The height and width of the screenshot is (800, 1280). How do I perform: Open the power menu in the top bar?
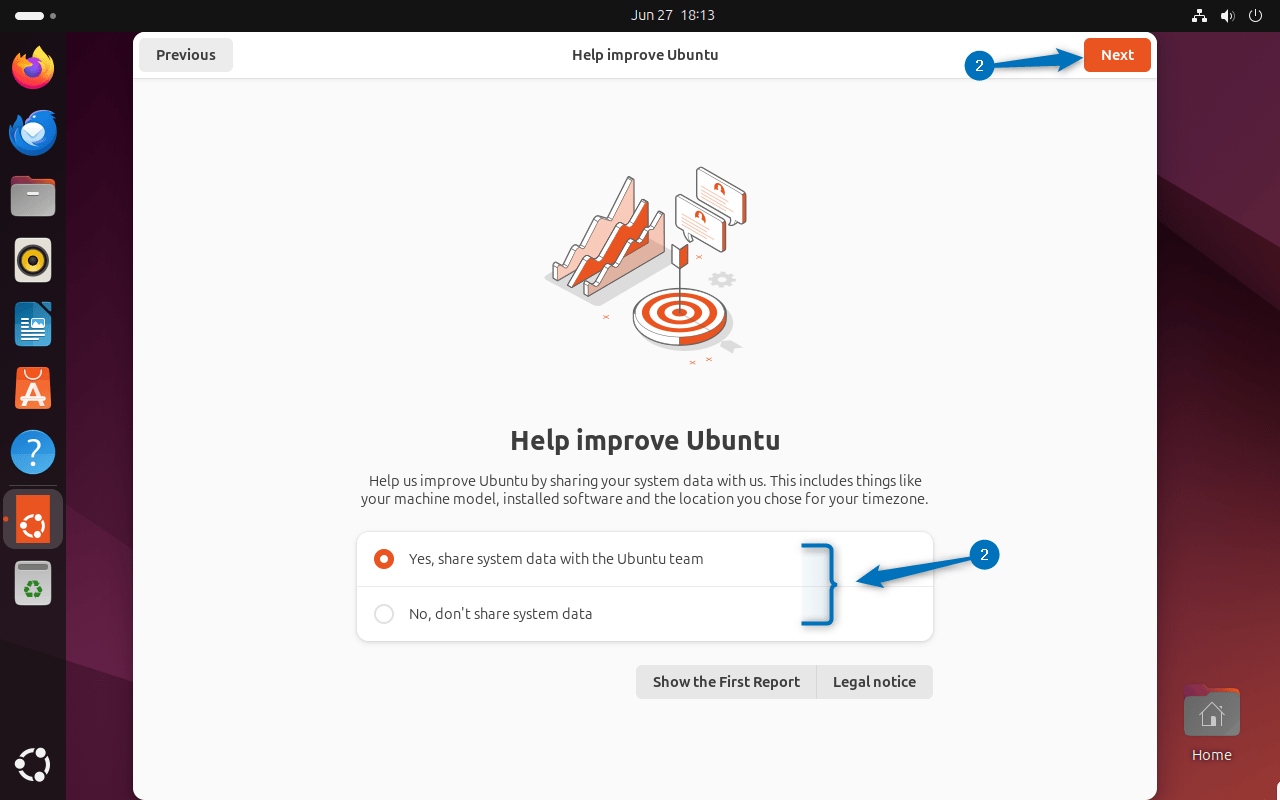[1255, 15]
